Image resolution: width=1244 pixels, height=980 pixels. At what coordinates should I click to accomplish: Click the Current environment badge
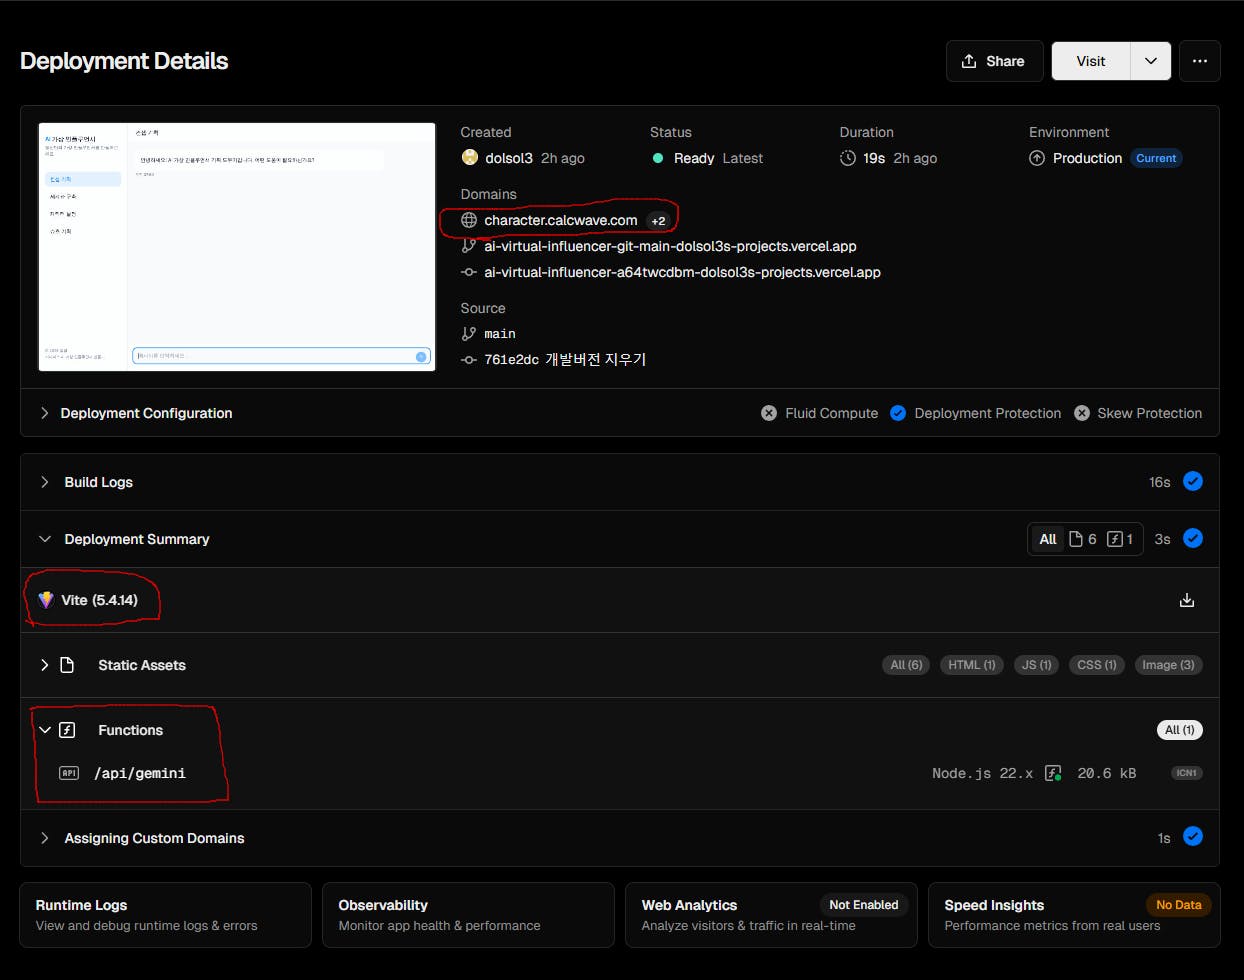pos(1156,158)
